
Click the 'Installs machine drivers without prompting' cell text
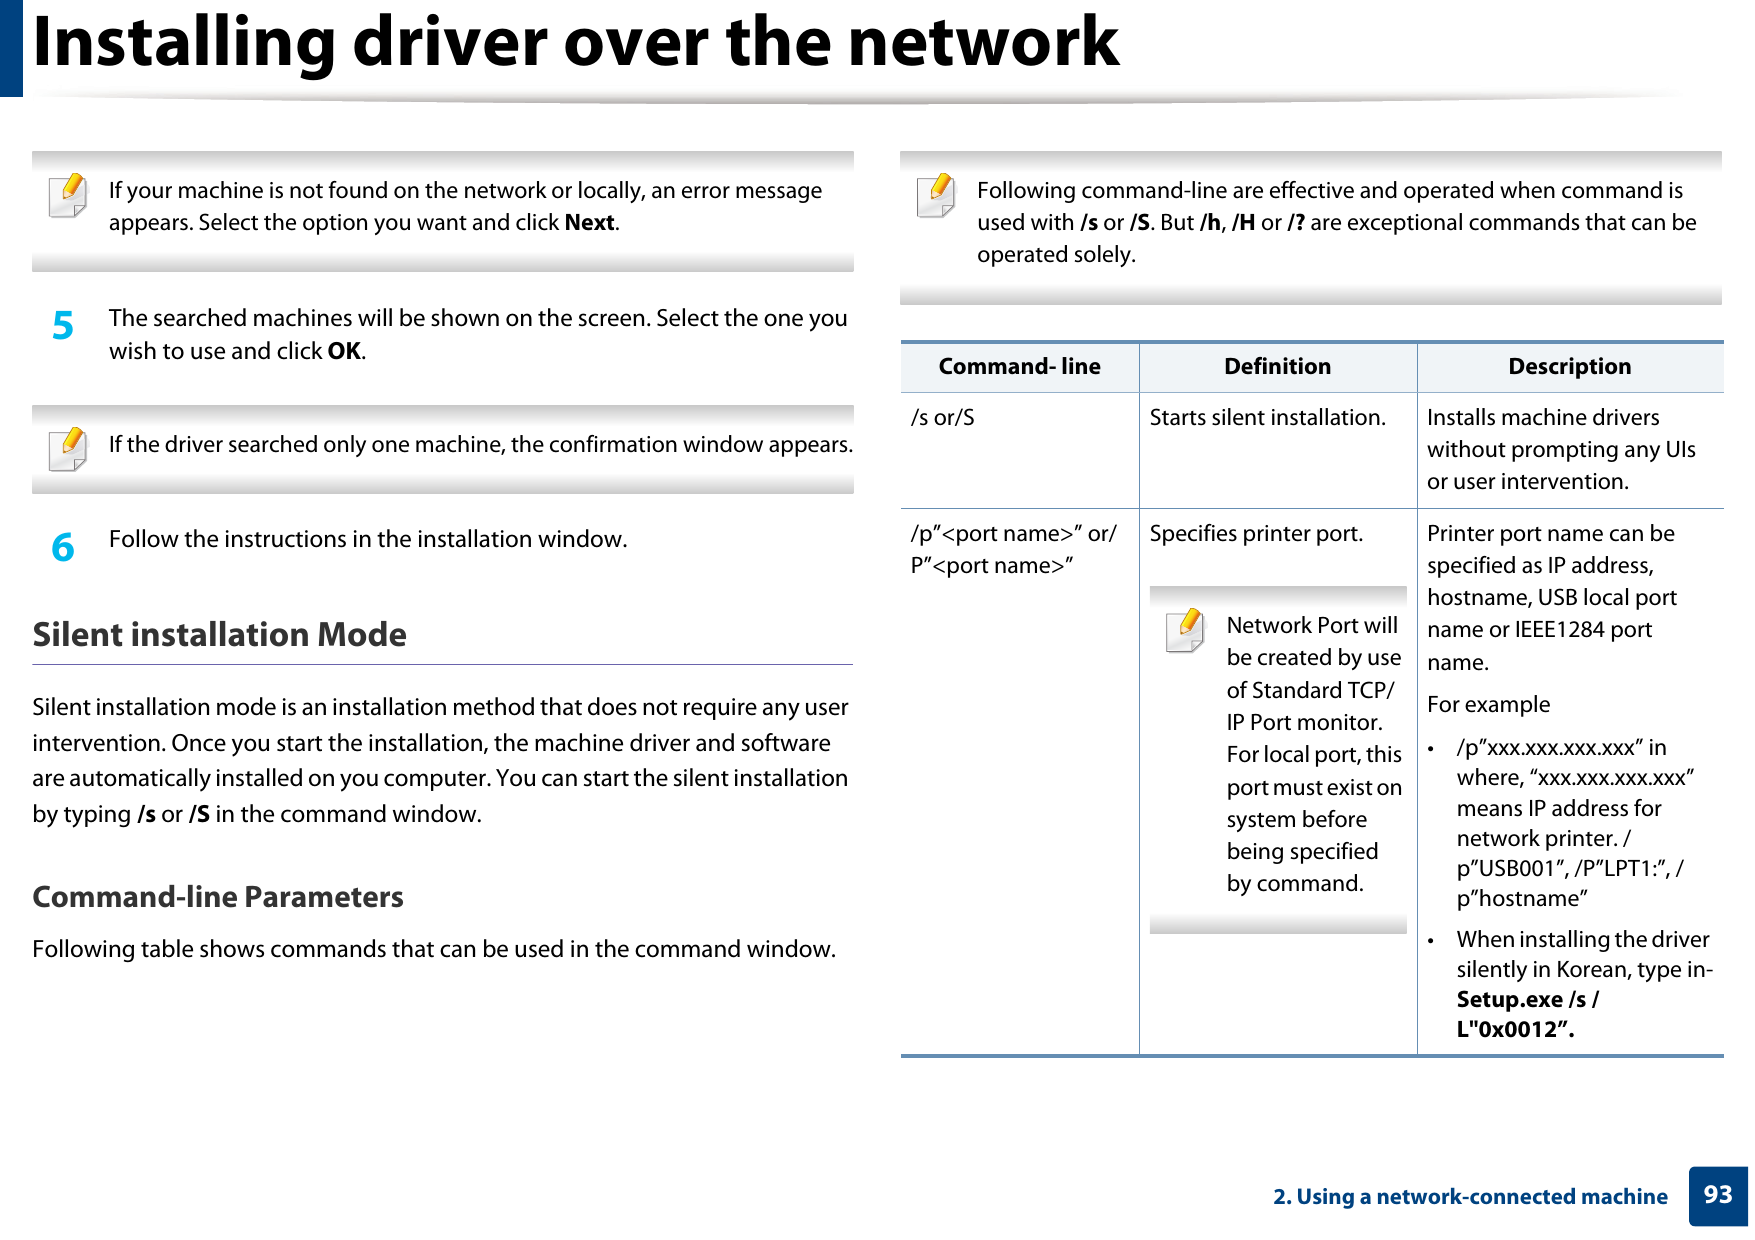point(1561,450)
